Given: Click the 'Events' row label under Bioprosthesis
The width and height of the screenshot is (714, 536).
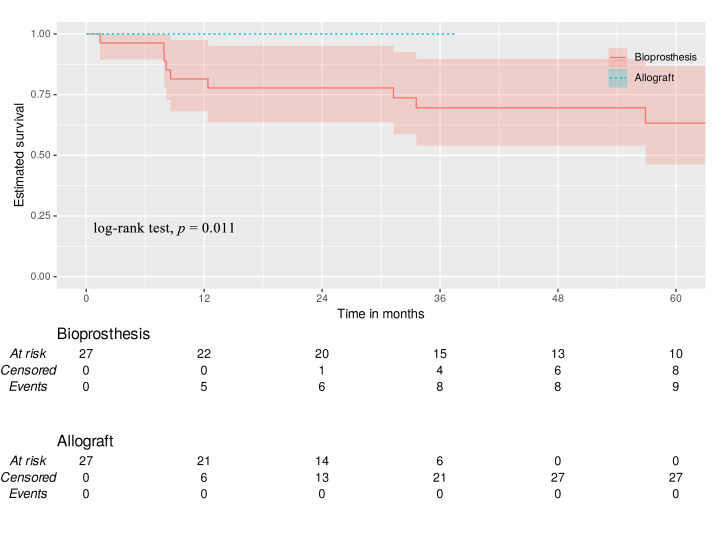Looking at the screenshot, I should pyautogui.click(x=28, y=386).
